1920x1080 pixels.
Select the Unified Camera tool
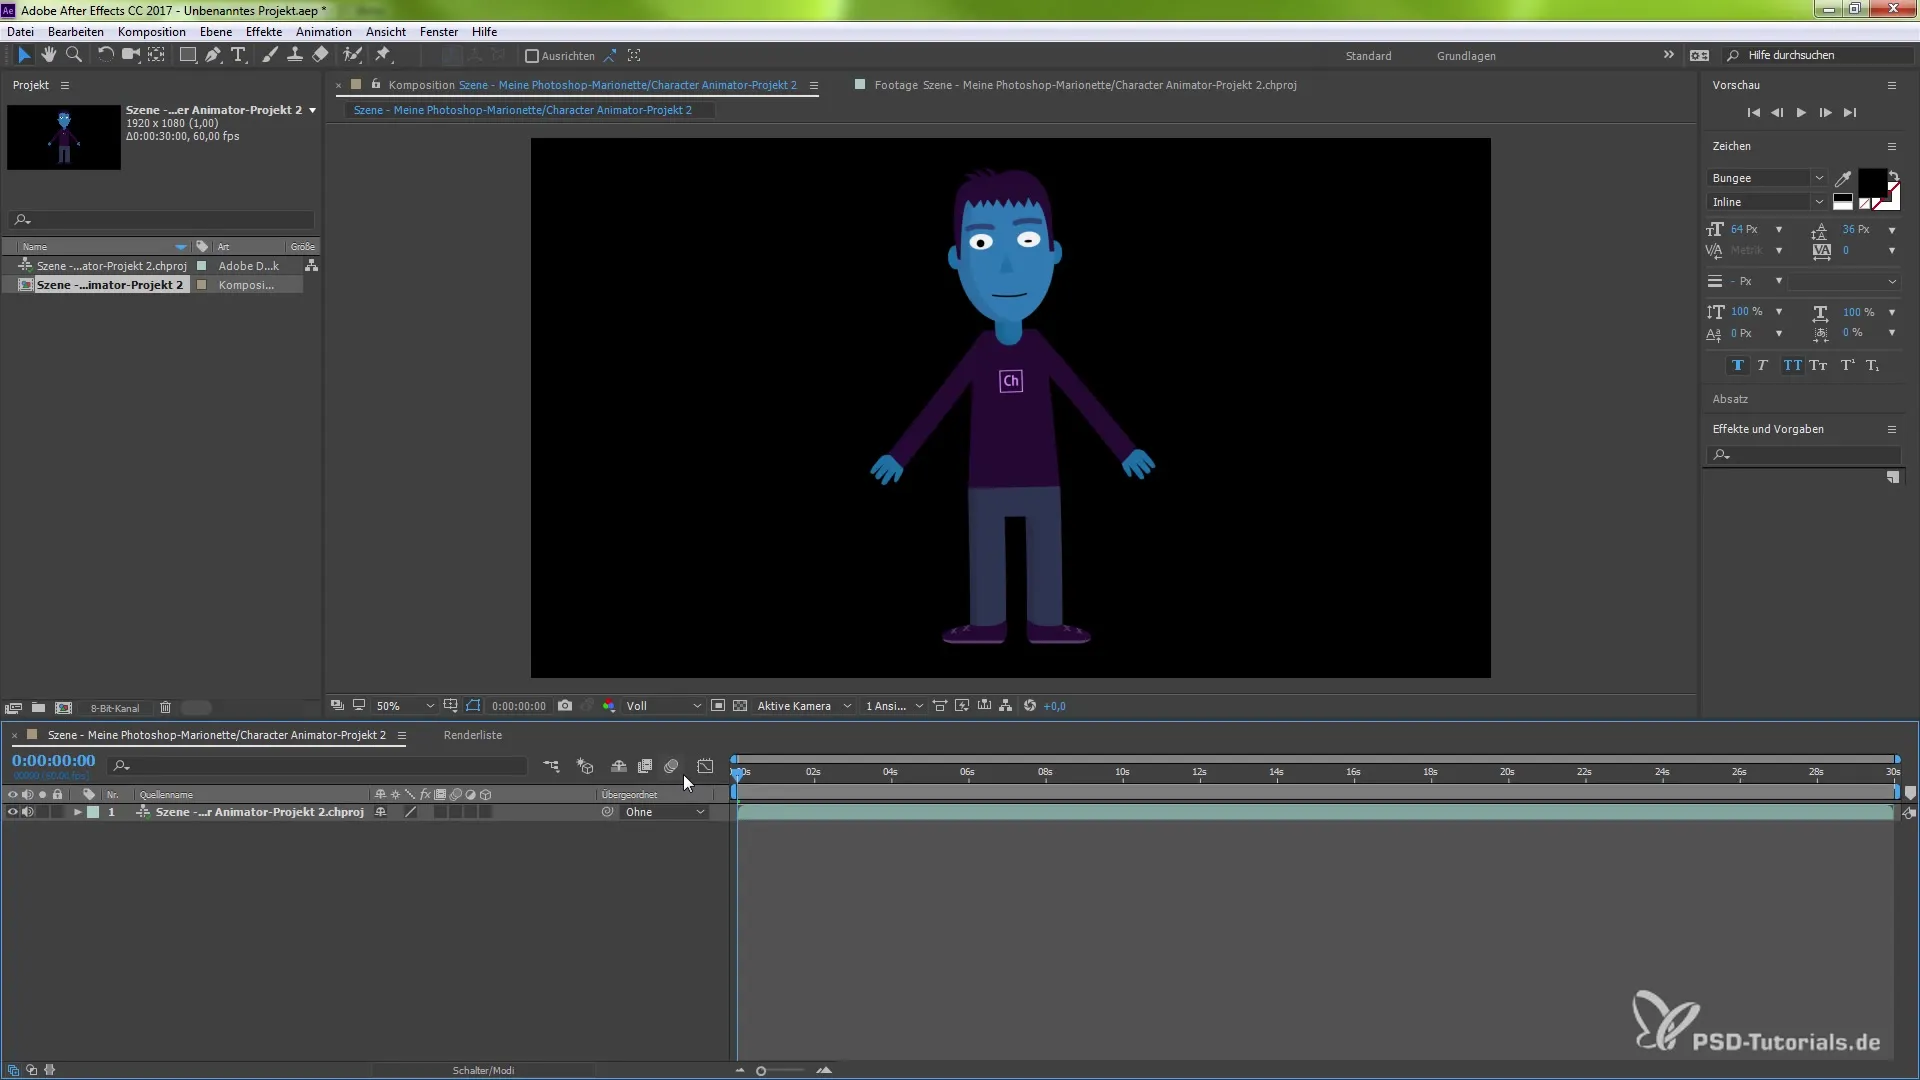(x=130, y=55)
